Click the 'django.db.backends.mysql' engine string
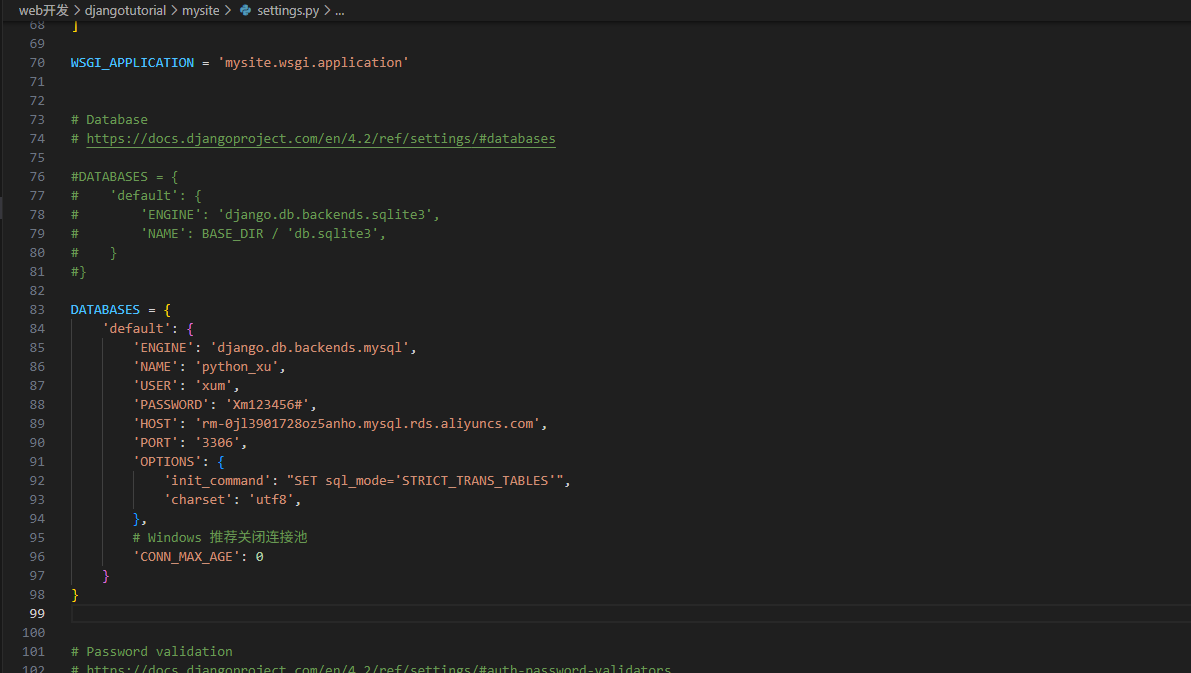Image resolution: width=1191 pixels, height=673 pixels. (312, 348)
